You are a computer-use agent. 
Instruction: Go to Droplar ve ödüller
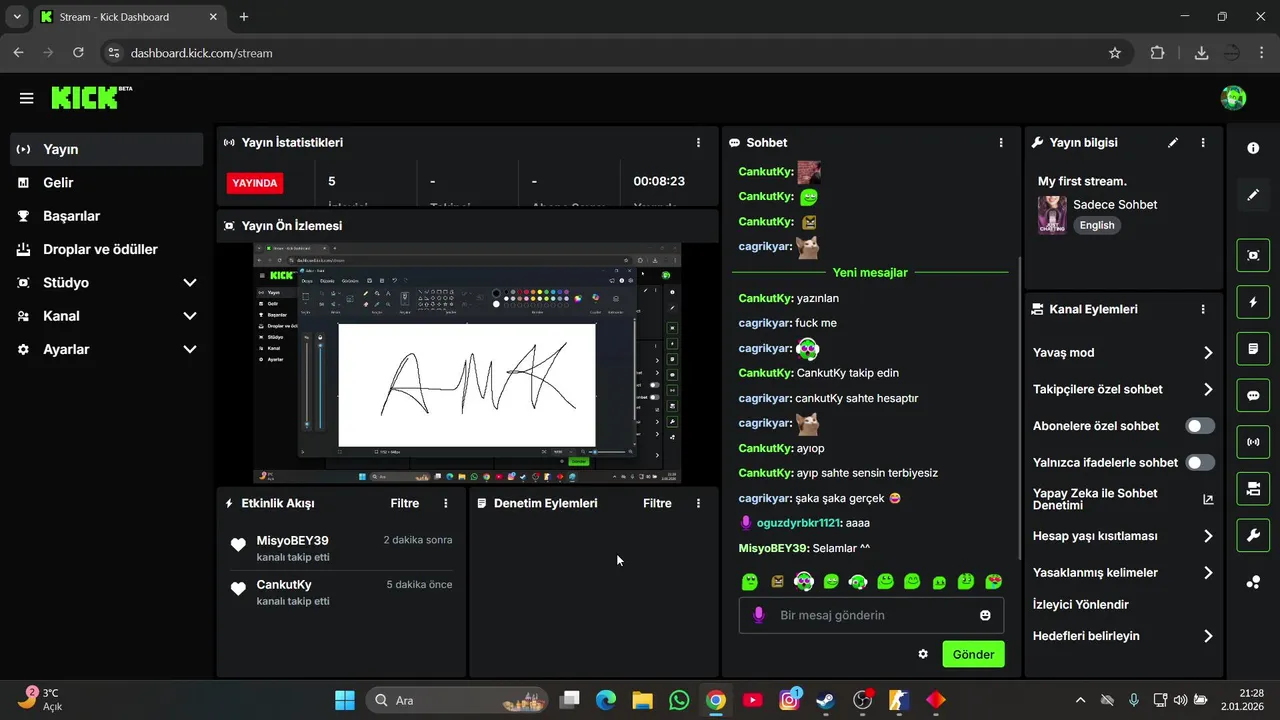(x=107, y=249)
